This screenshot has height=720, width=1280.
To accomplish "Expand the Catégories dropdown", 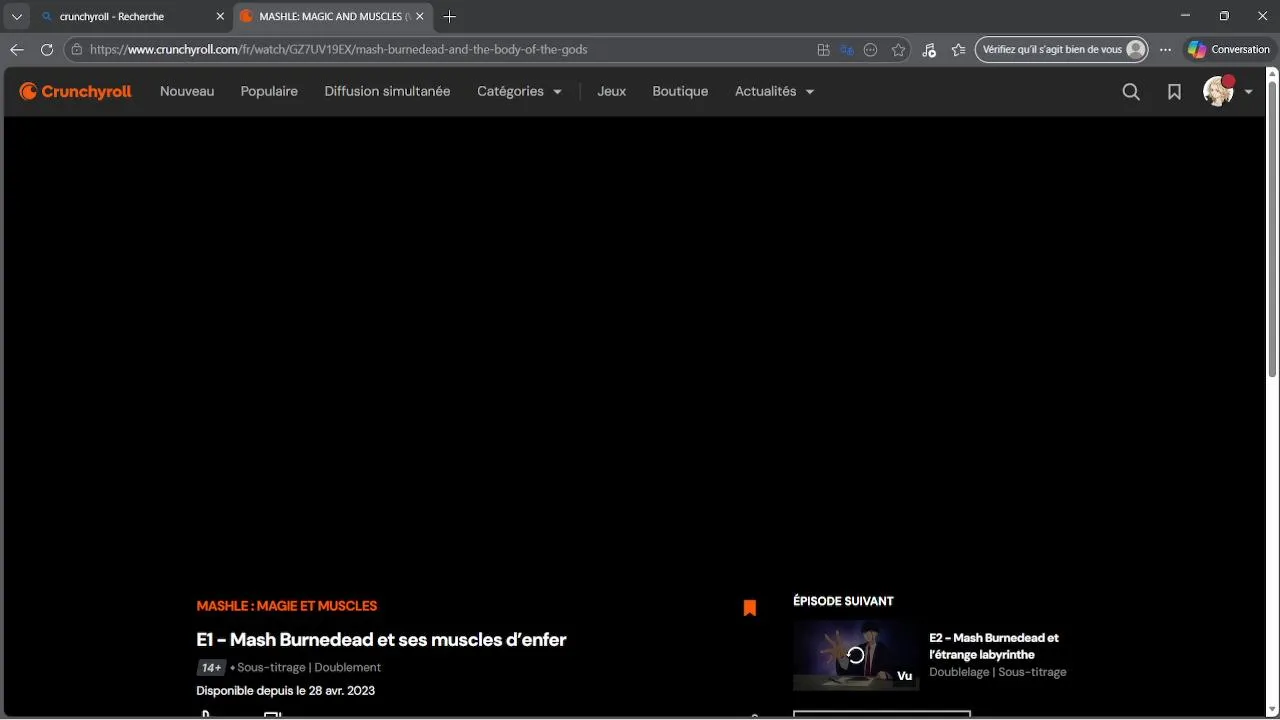I will tap(519, 91).
